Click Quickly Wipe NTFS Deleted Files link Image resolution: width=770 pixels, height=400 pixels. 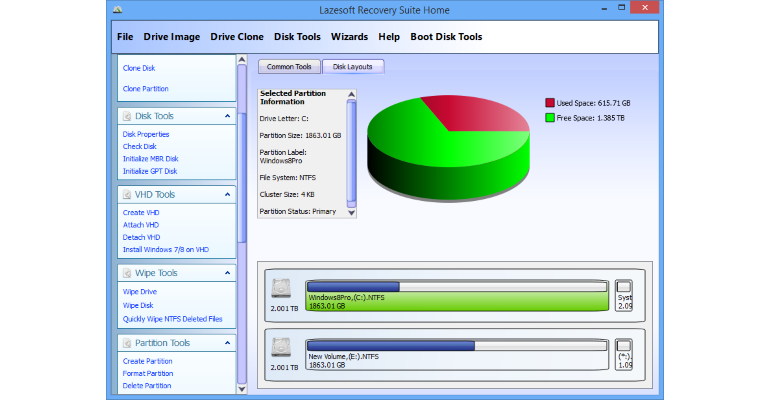pos(172,319)
